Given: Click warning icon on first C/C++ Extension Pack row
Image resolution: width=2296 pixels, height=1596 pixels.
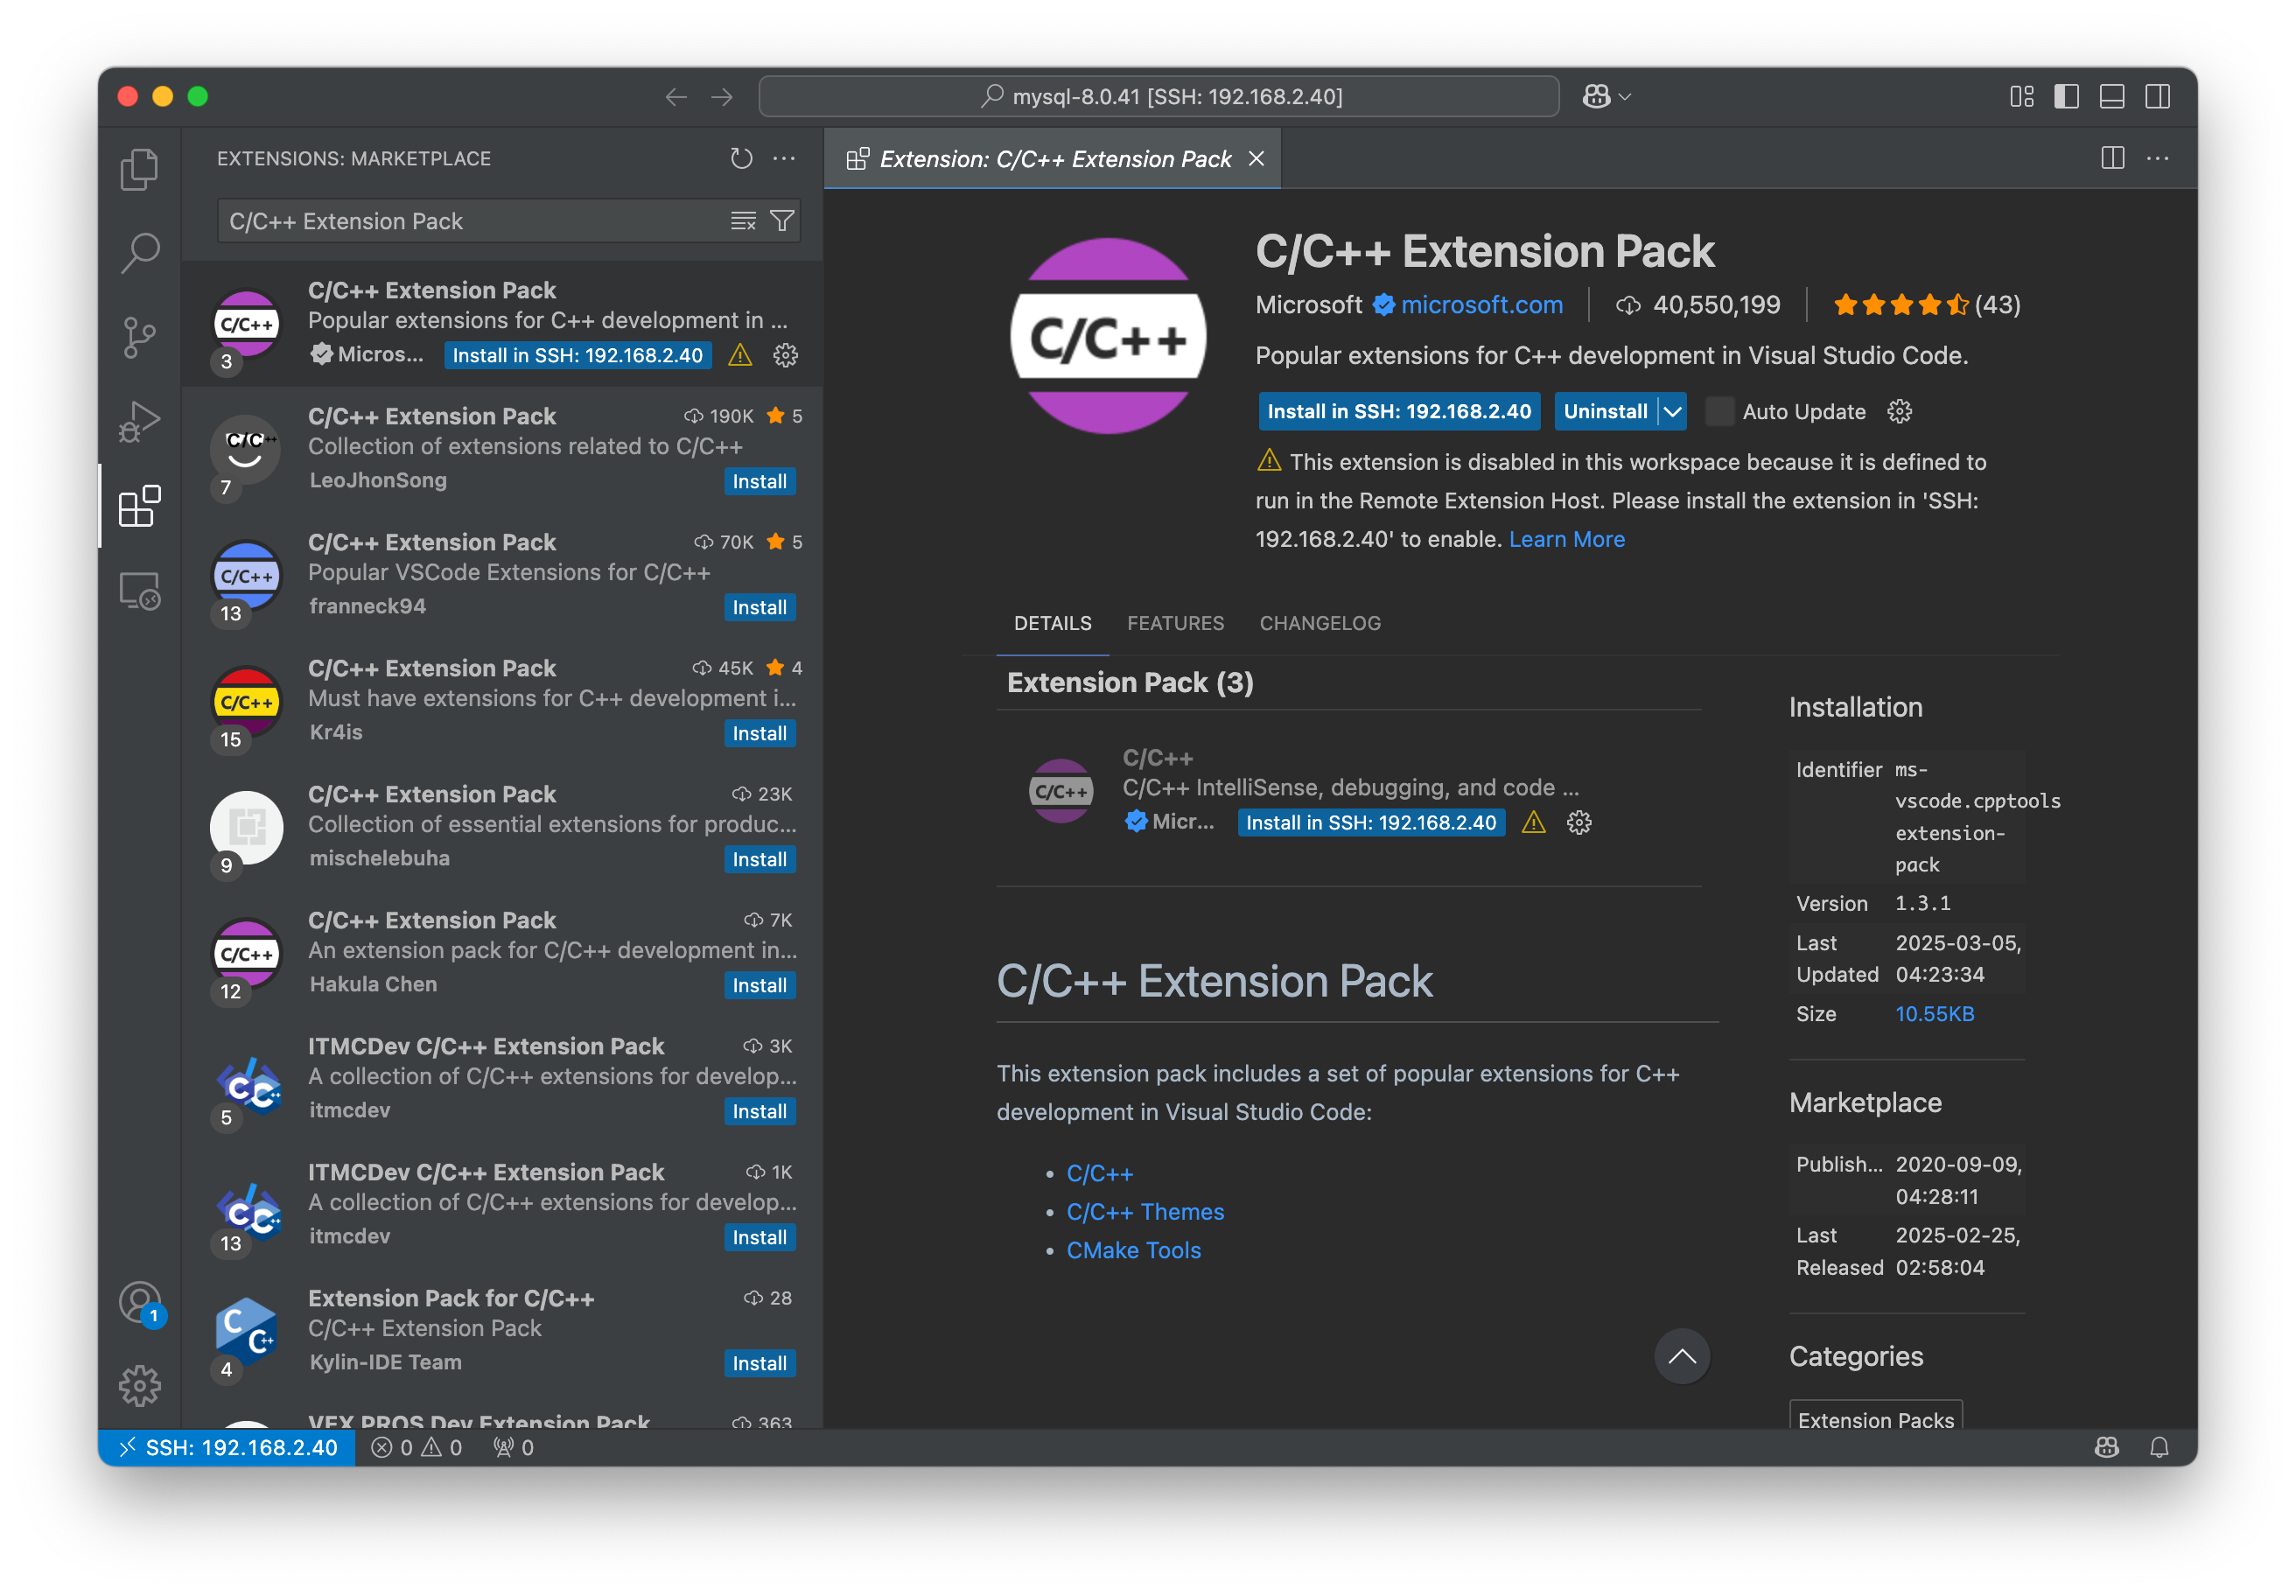Looking at the screenshot, I should [740, 355].
